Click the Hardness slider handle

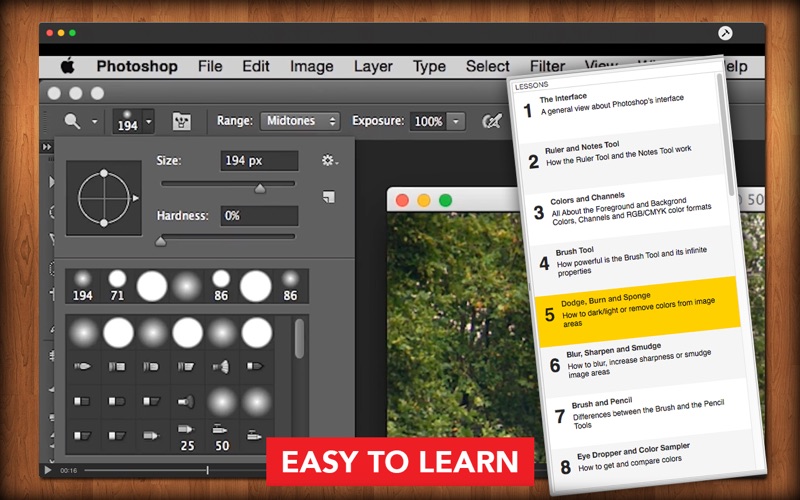[161, 241]
